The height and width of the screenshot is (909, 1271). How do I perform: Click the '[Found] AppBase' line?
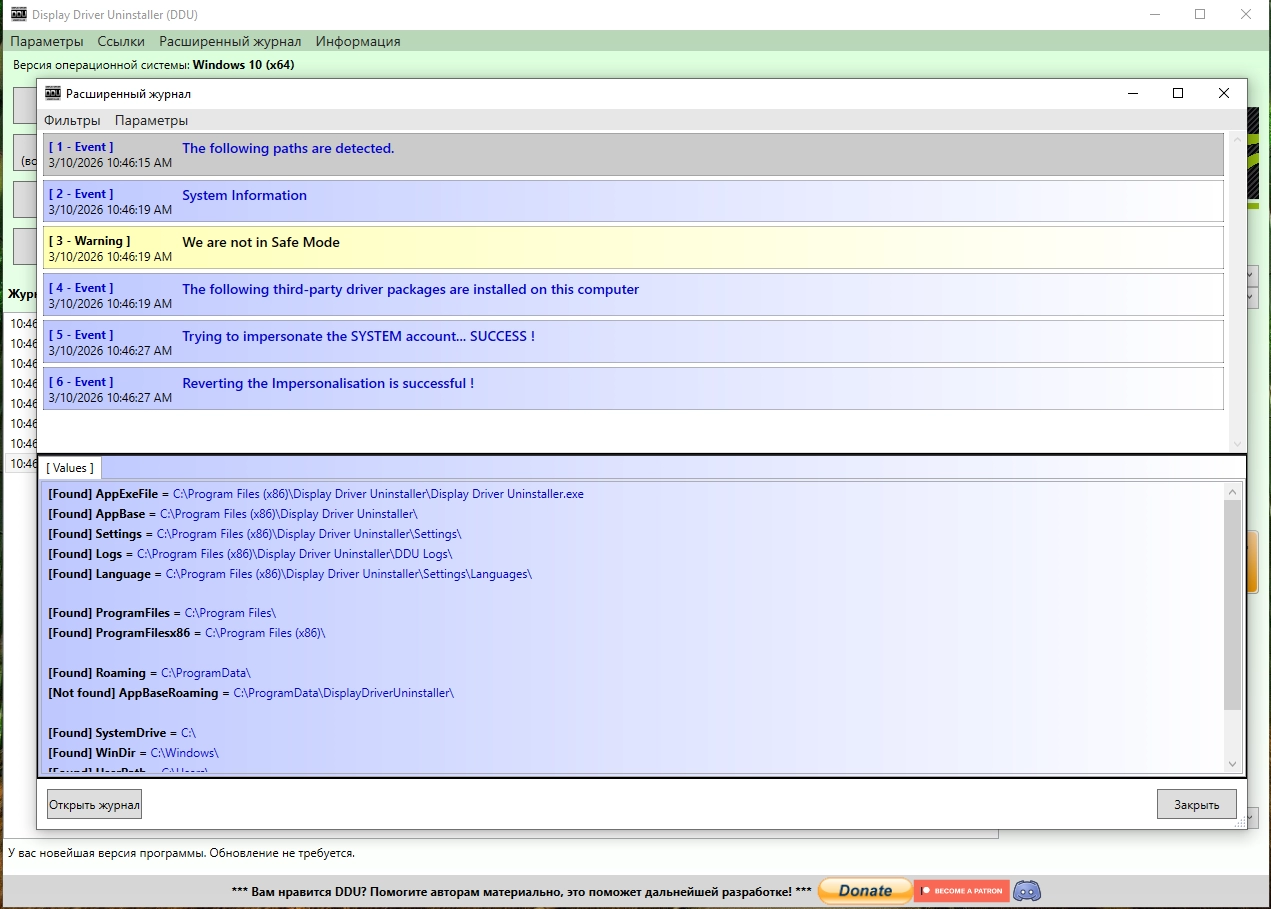(233, 514)
